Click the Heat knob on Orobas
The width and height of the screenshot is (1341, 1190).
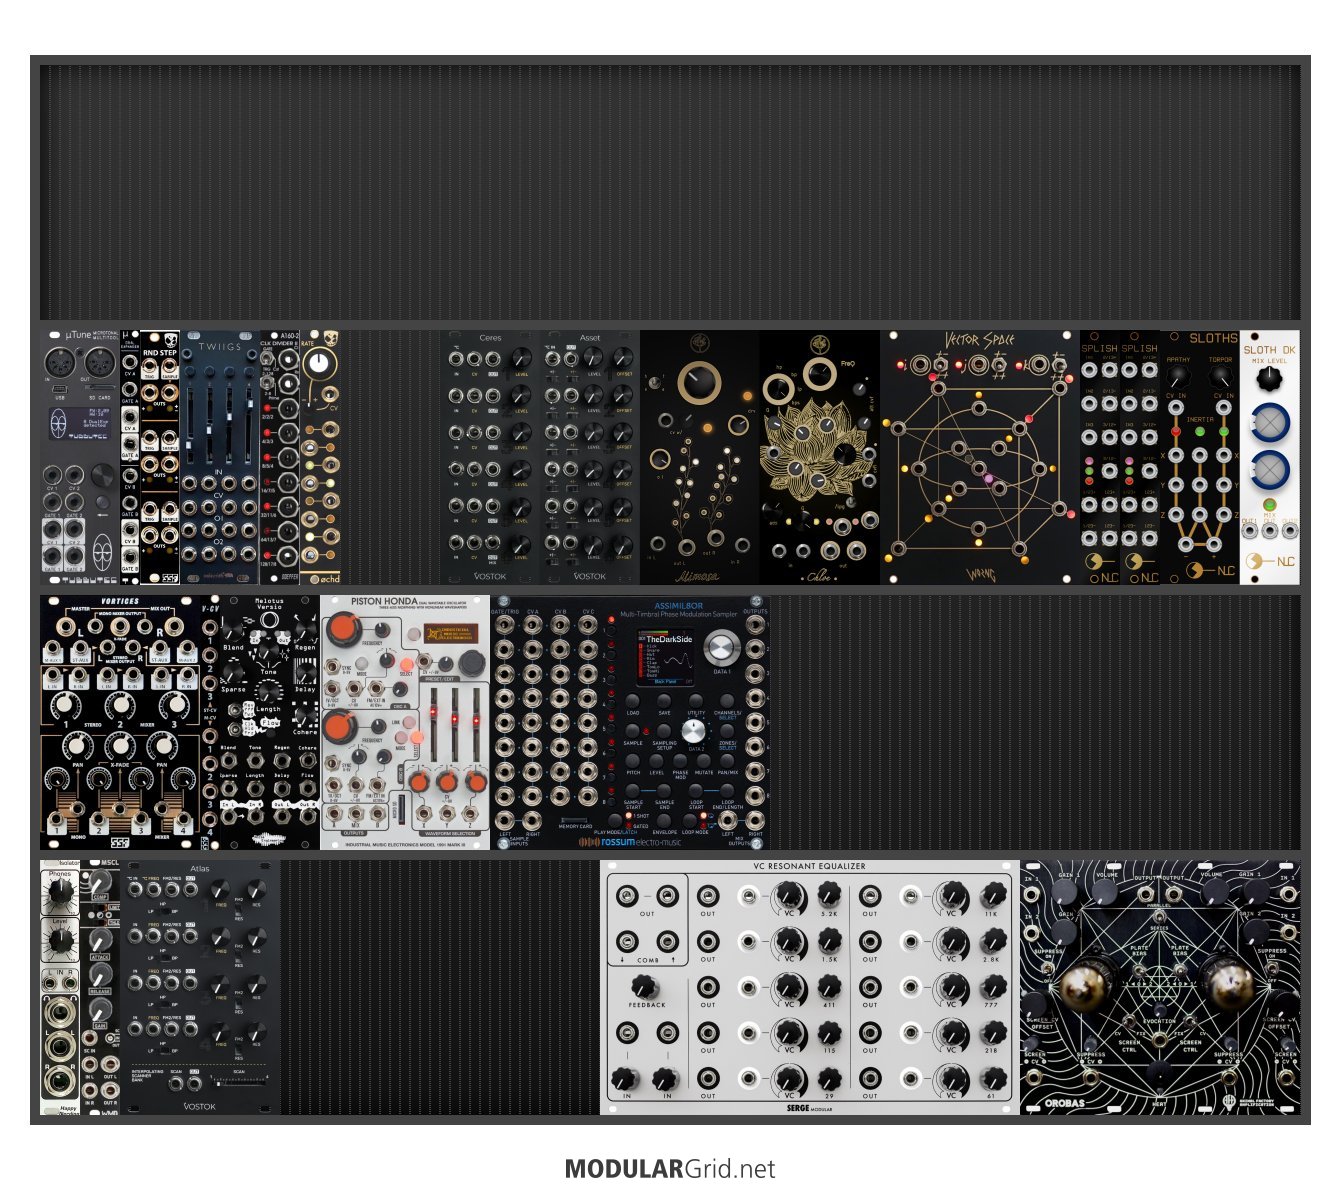[1159, 1076]
